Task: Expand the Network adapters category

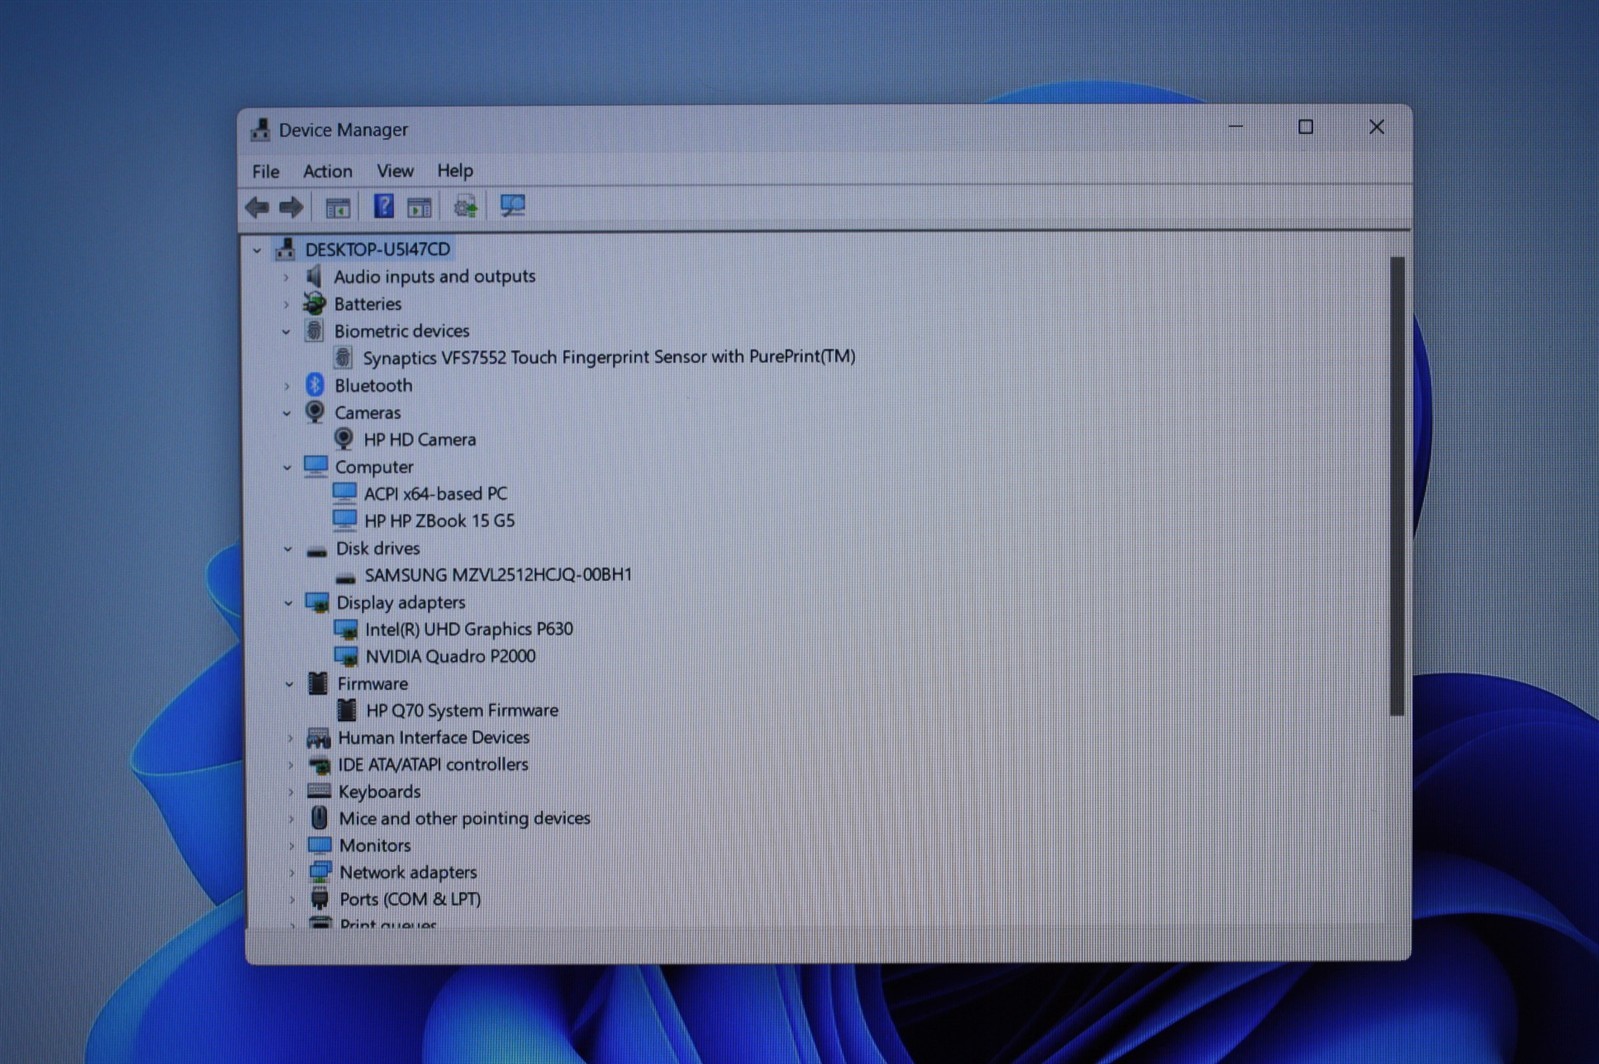Action: pyautogui.click(x=291, y=873)
